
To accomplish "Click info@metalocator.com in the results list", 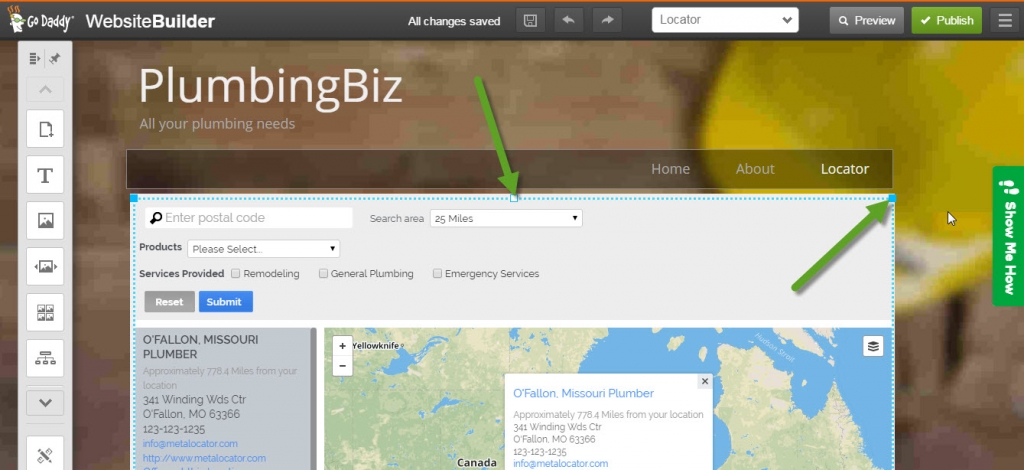I will tap(190, 444).
